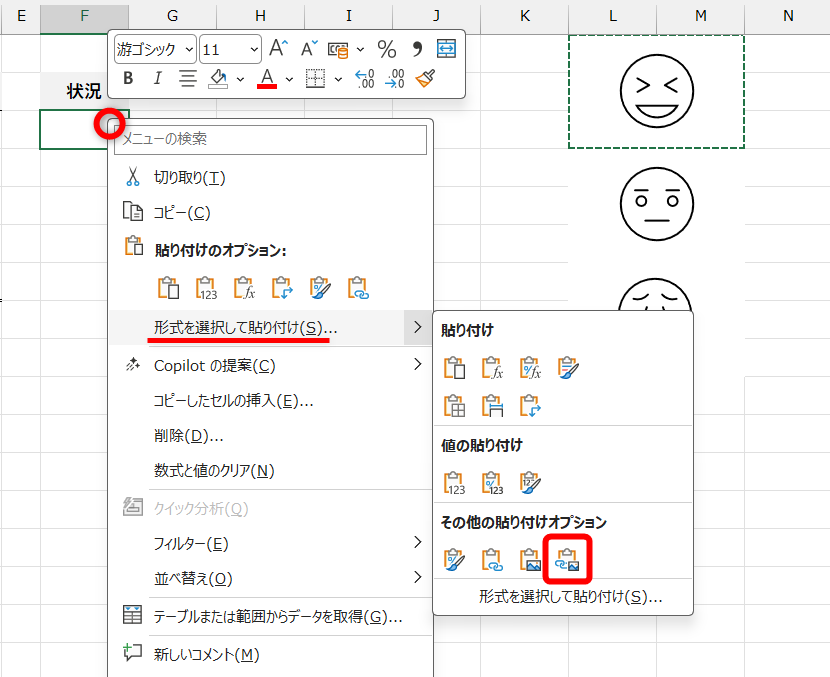Toggle italic formatting

pos(157,78)
